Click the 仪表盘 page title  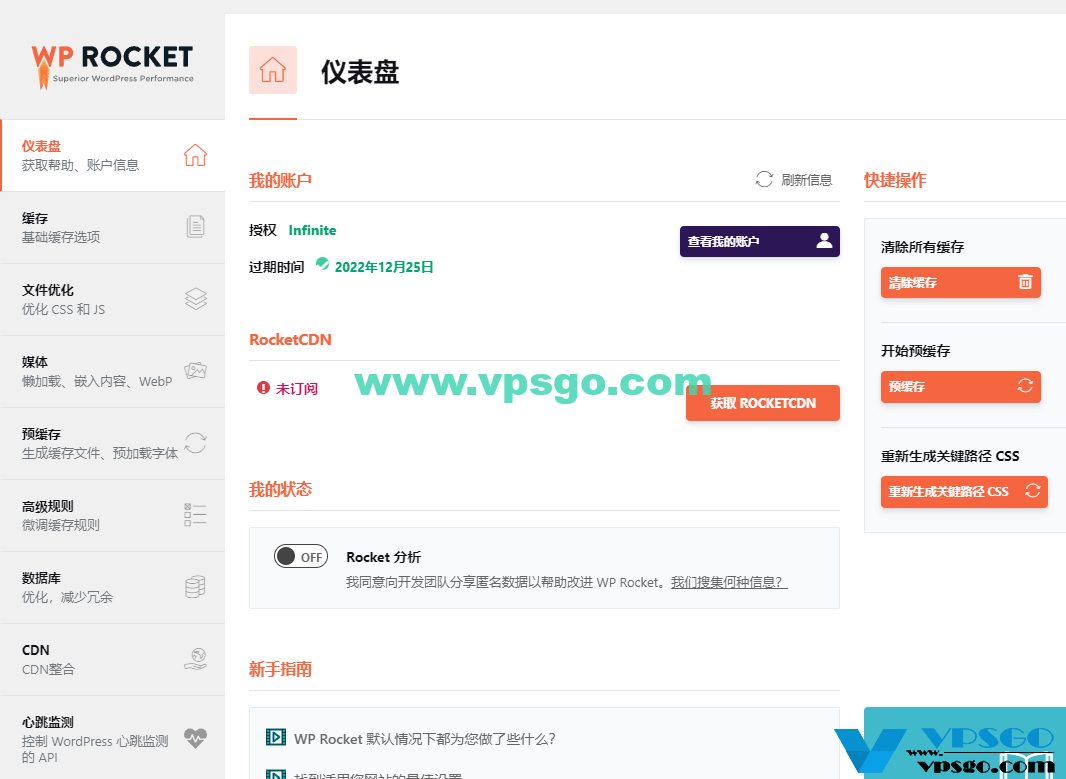(360, 71)
